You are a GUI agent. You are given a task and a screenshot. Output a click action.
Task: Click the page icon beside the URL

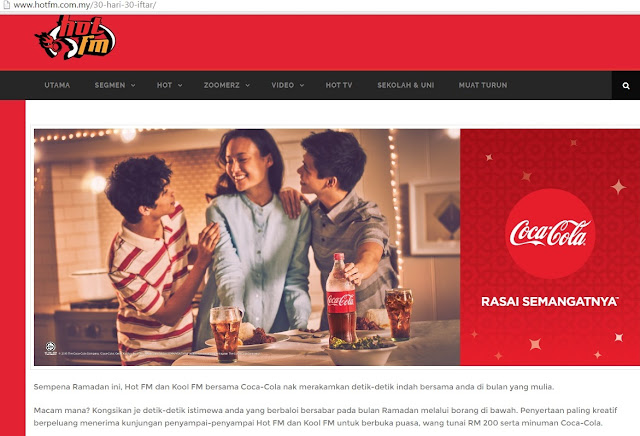click(6, 5)
